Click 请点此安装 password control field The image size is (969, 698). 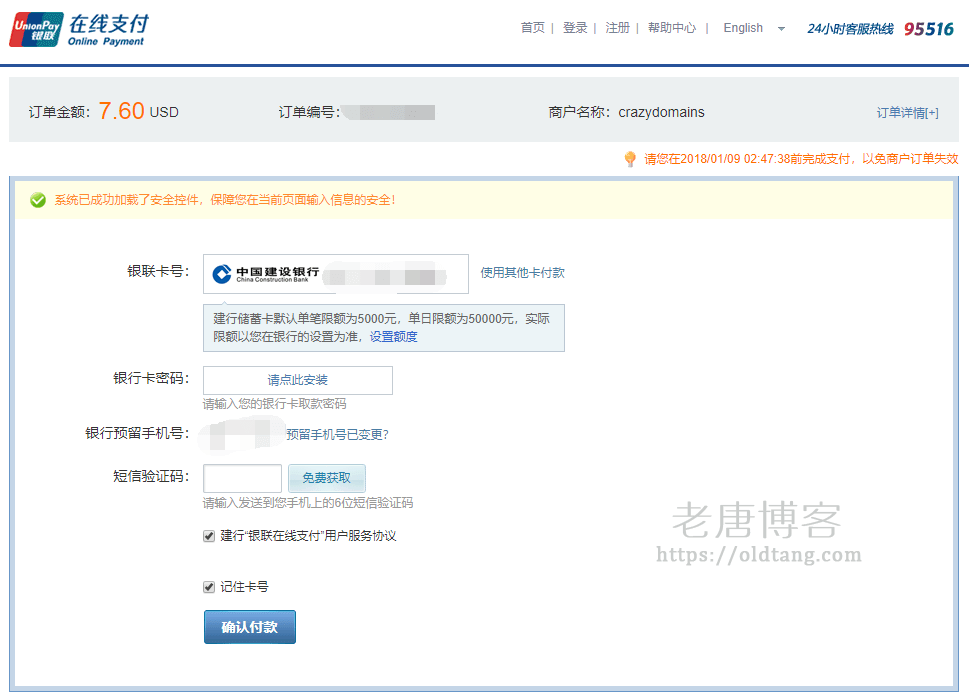click(x=297, y=380)
